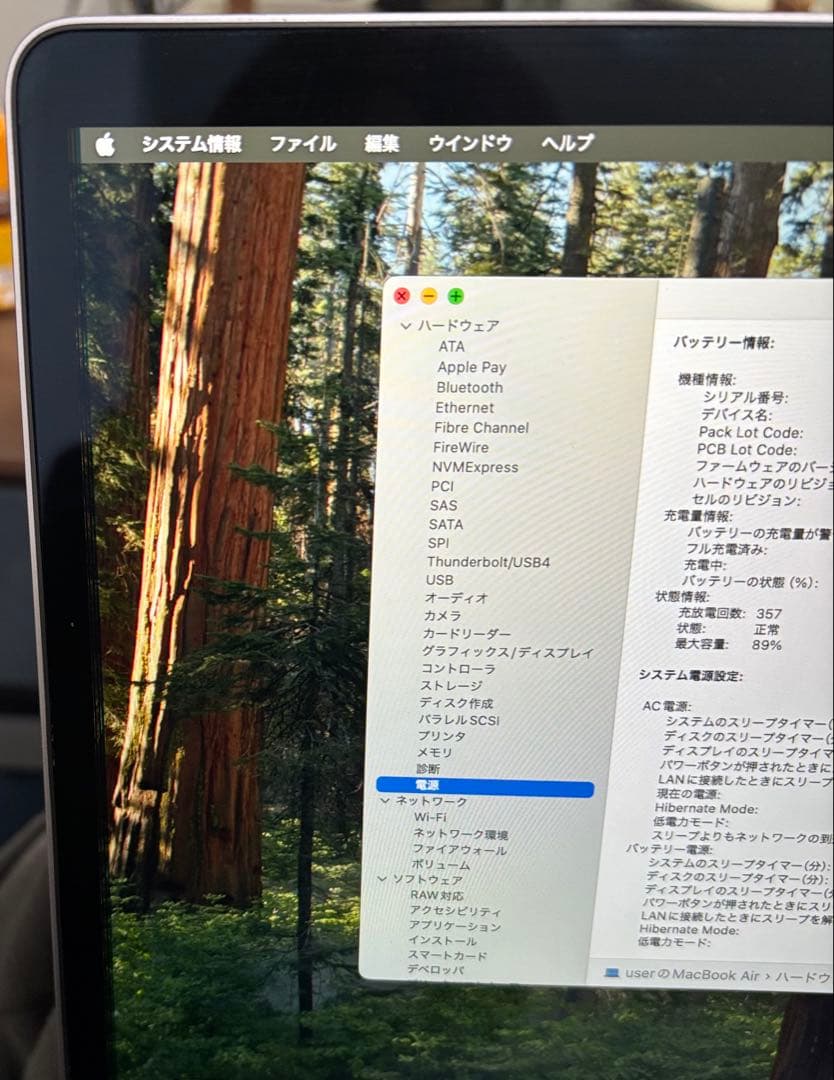
Task: Select ATA in the hardware list
Action: (x=450, y=346)
